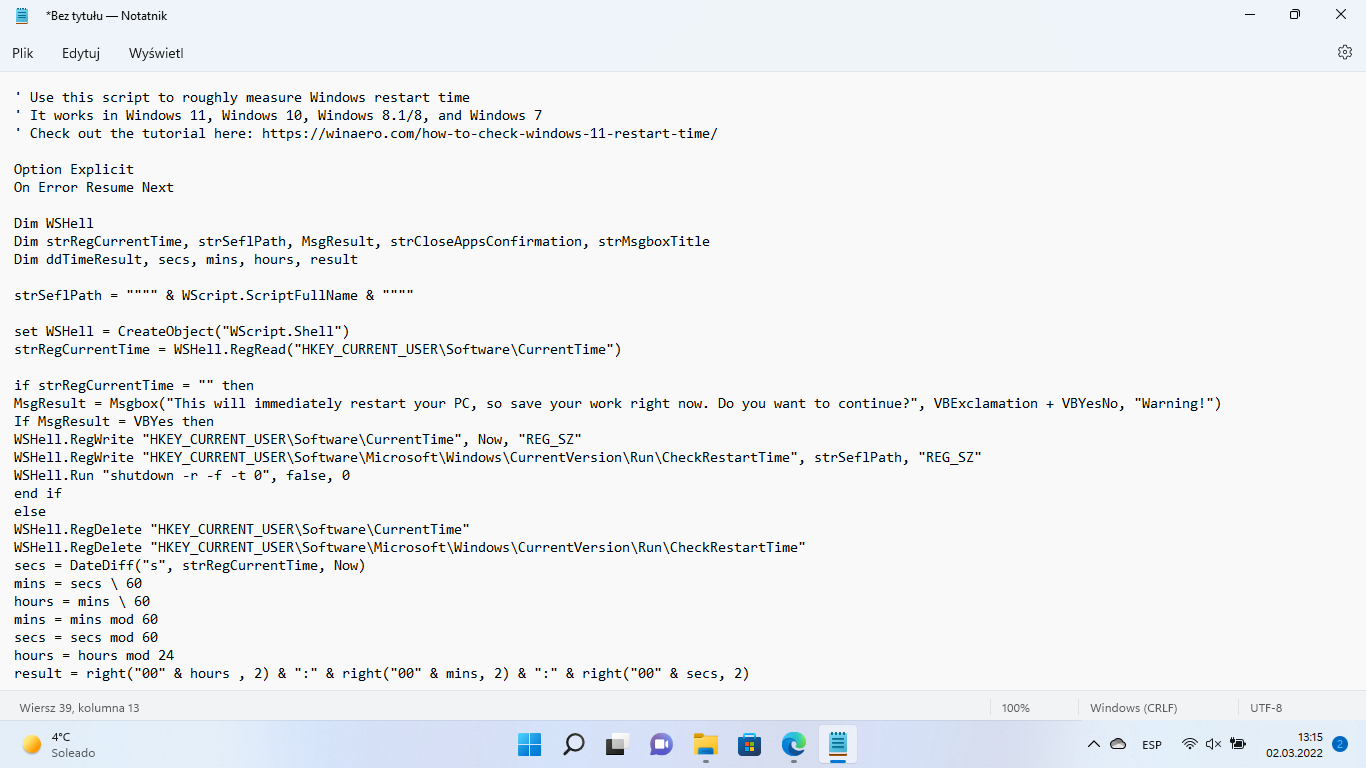Open Task View icon on taskbar
This screenshot has height=768, width=1366.
617,745
